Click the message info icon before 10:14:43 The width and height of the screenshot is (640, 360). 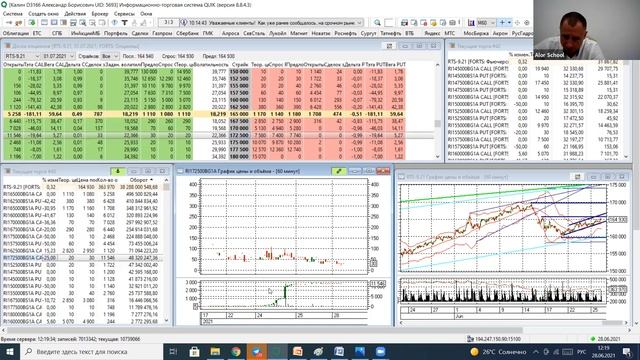(184, 23)
